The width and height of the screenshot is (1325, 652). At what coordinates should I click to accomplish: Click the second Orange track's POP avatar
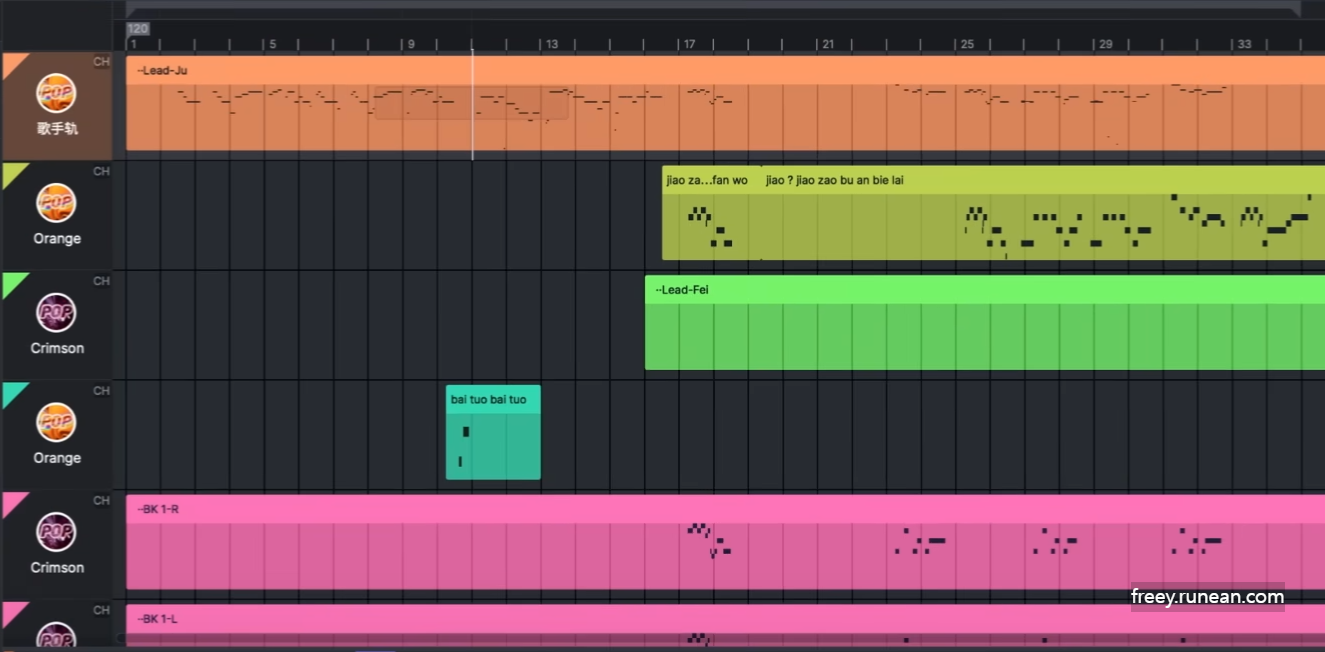click(57, 422)
